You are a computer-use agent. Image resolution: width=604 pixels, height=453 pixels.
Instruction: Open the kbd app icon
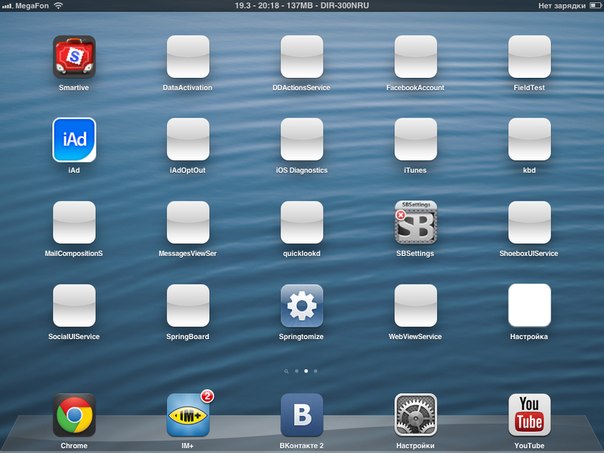(x=529, y=139)
